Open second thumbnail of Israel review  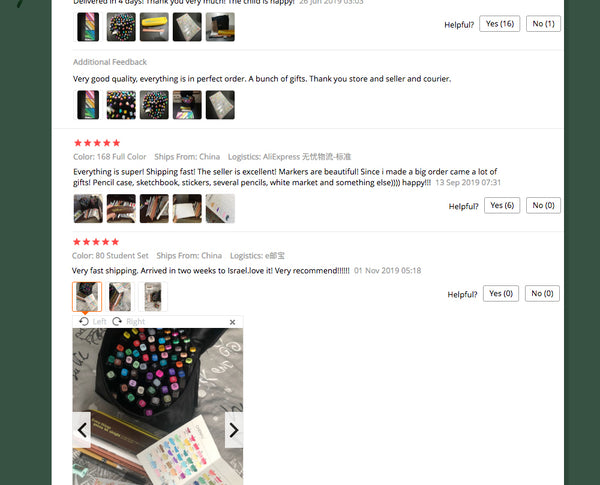click(120, 297)
